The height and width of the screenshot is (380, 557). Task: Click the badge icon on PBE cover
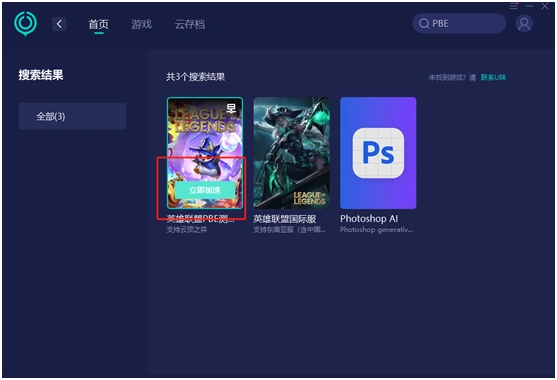(x=231, y=108)
